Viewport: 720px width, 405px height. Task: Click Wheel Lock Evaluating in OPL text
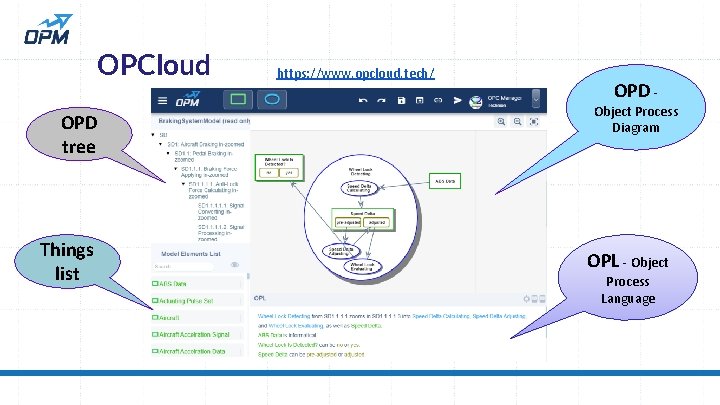pos(296,326)
